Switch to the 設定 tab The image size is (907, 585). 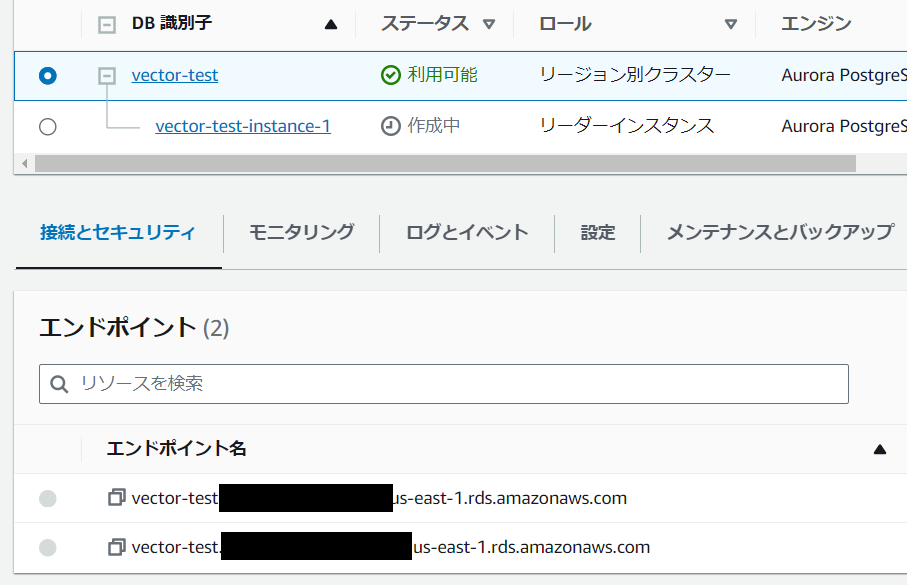coord(597,231)
